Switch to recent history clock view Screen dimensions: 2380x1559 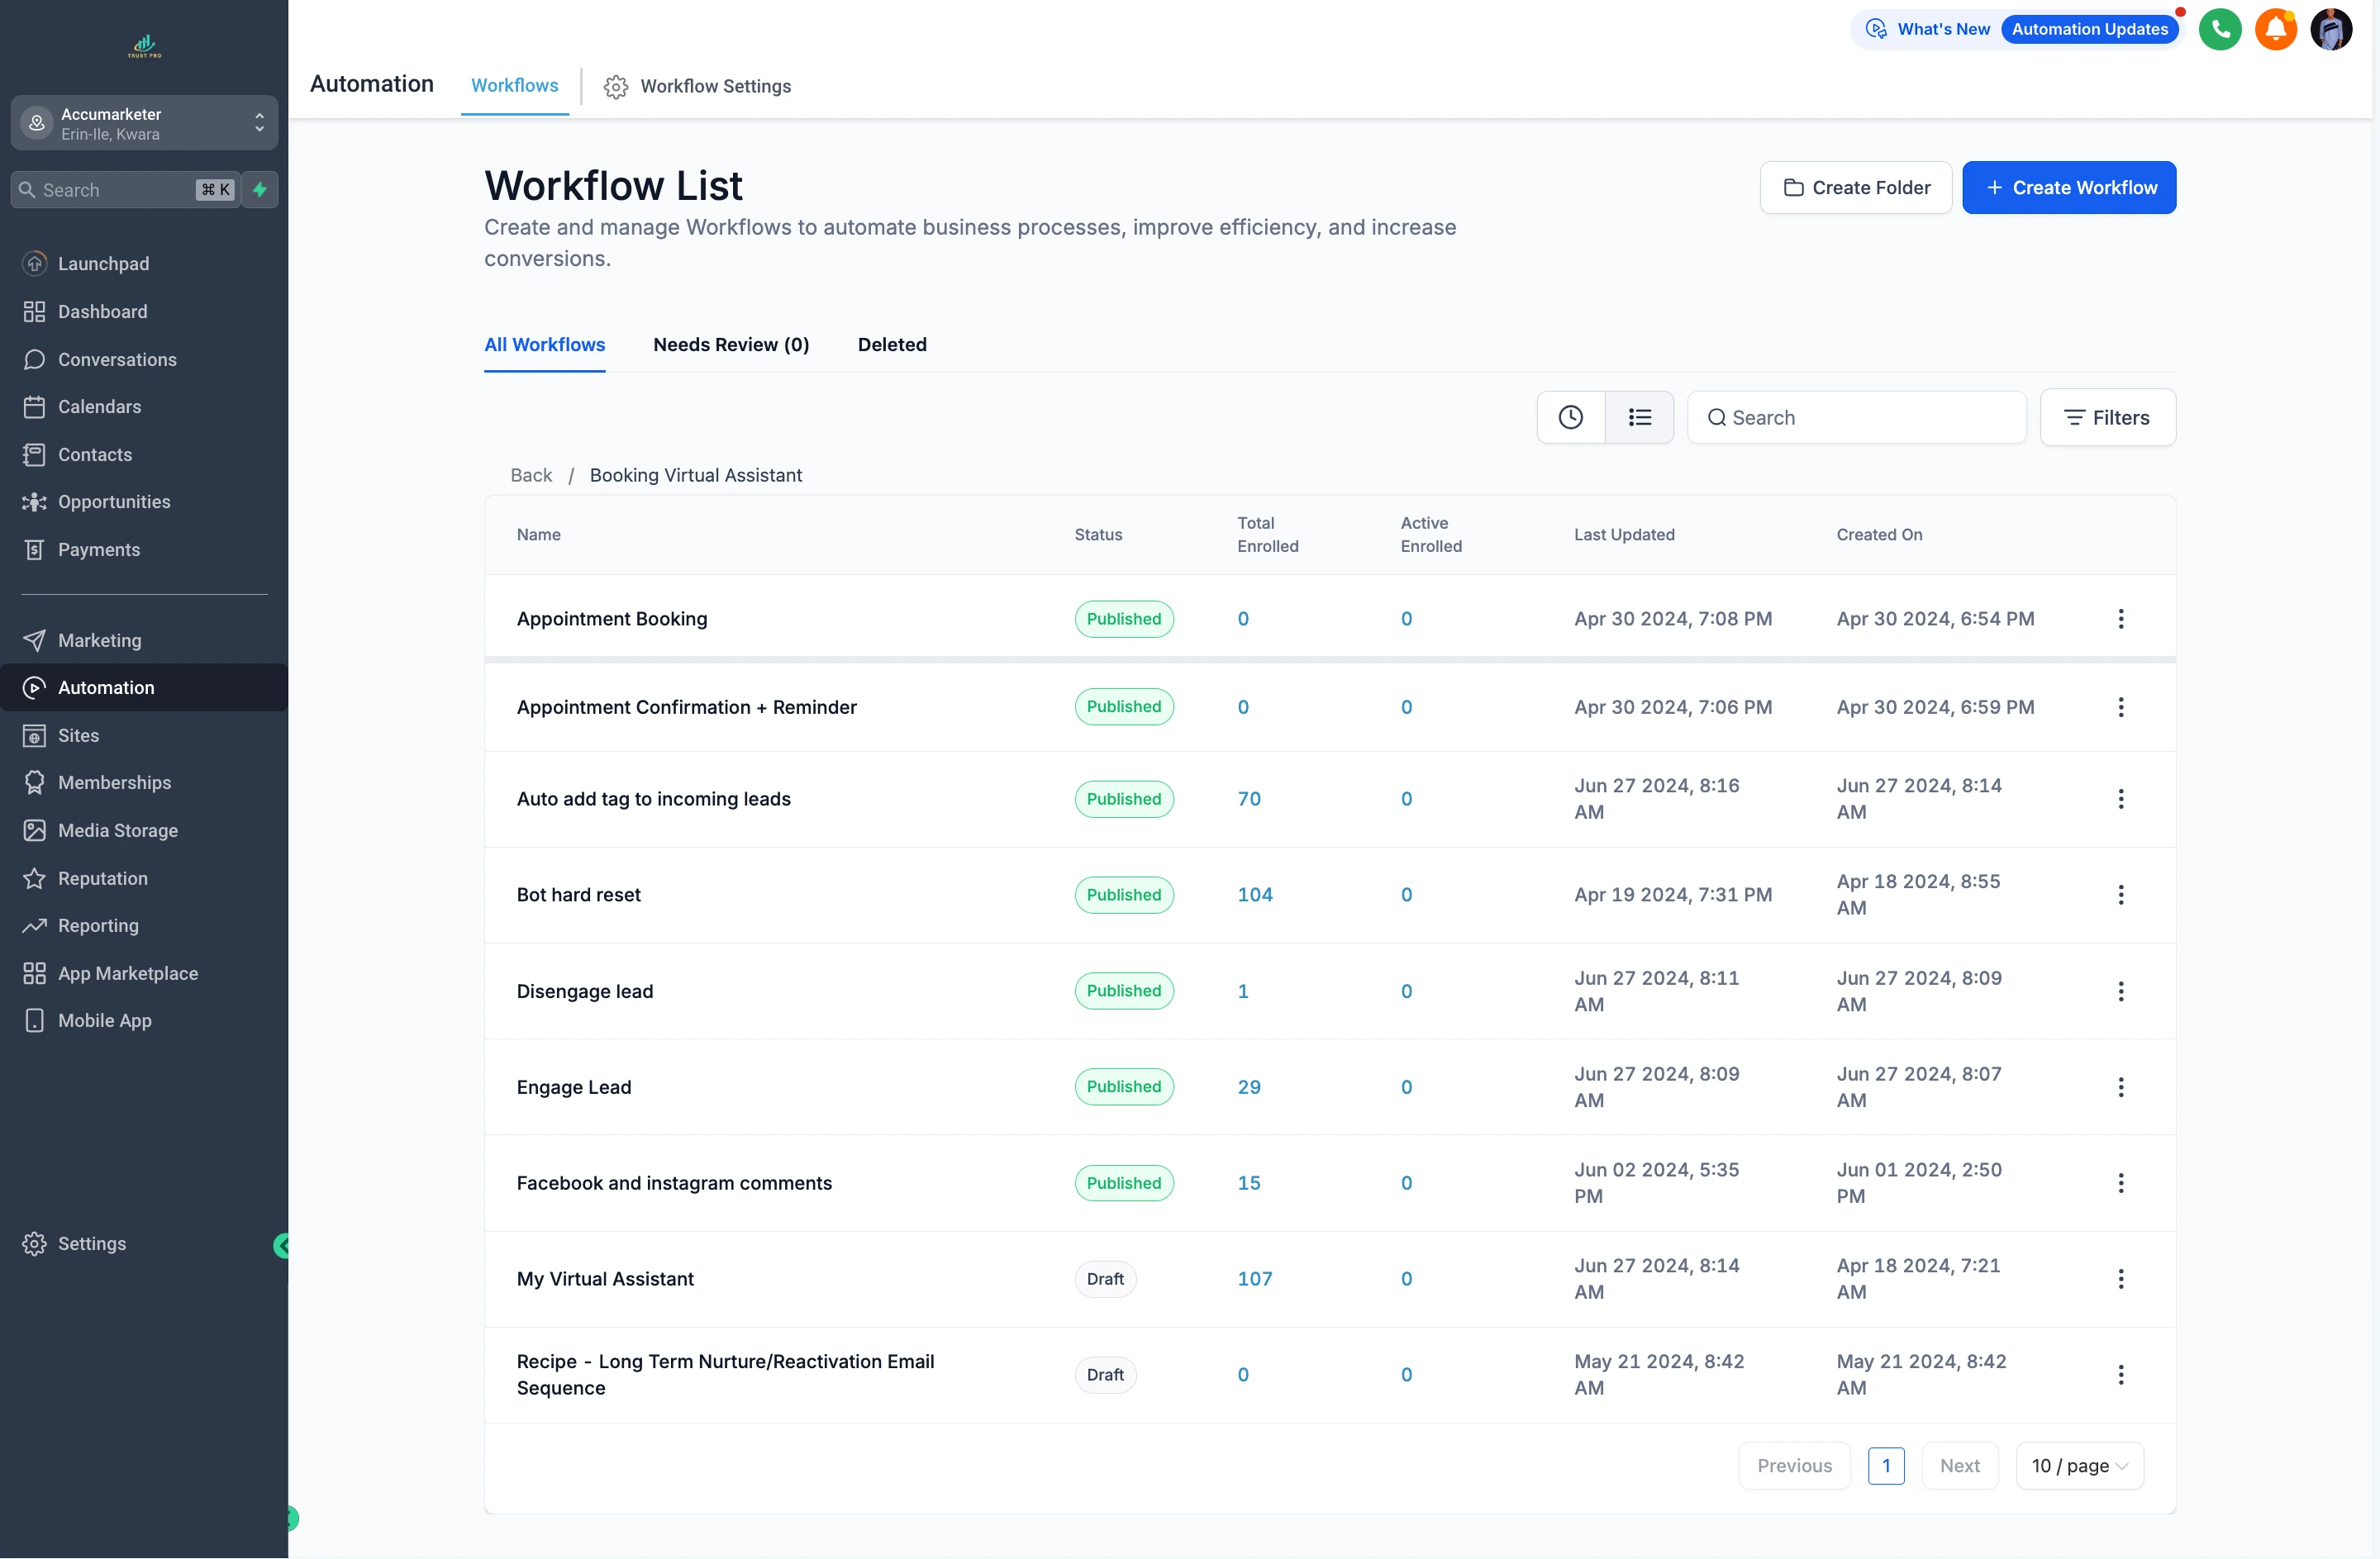point(1570,417)
